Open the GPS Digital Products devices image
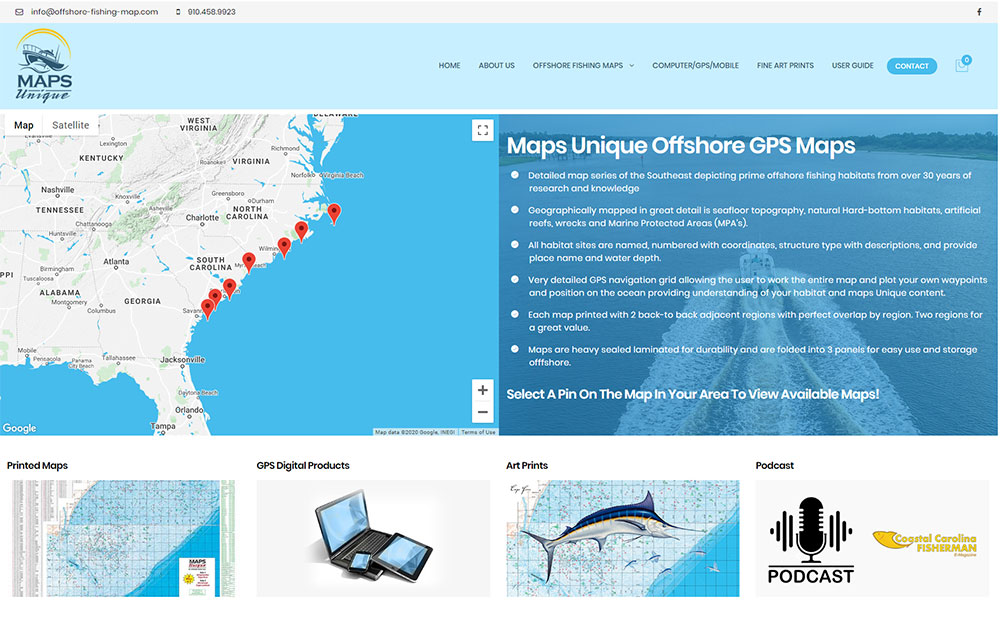 tap(373, 538)
